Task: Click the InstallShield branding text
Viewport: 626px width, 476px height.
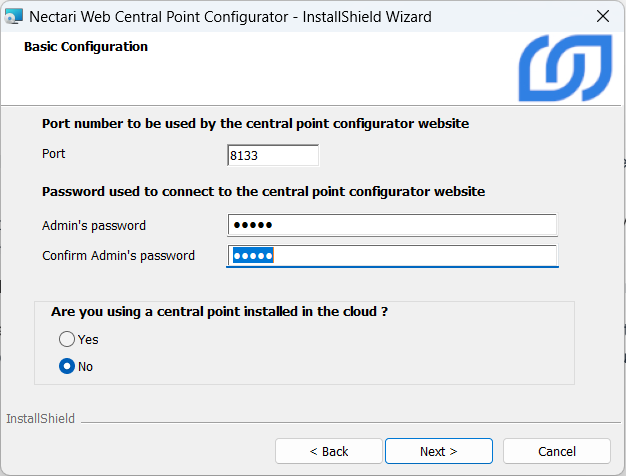Action: coord(41,418)
